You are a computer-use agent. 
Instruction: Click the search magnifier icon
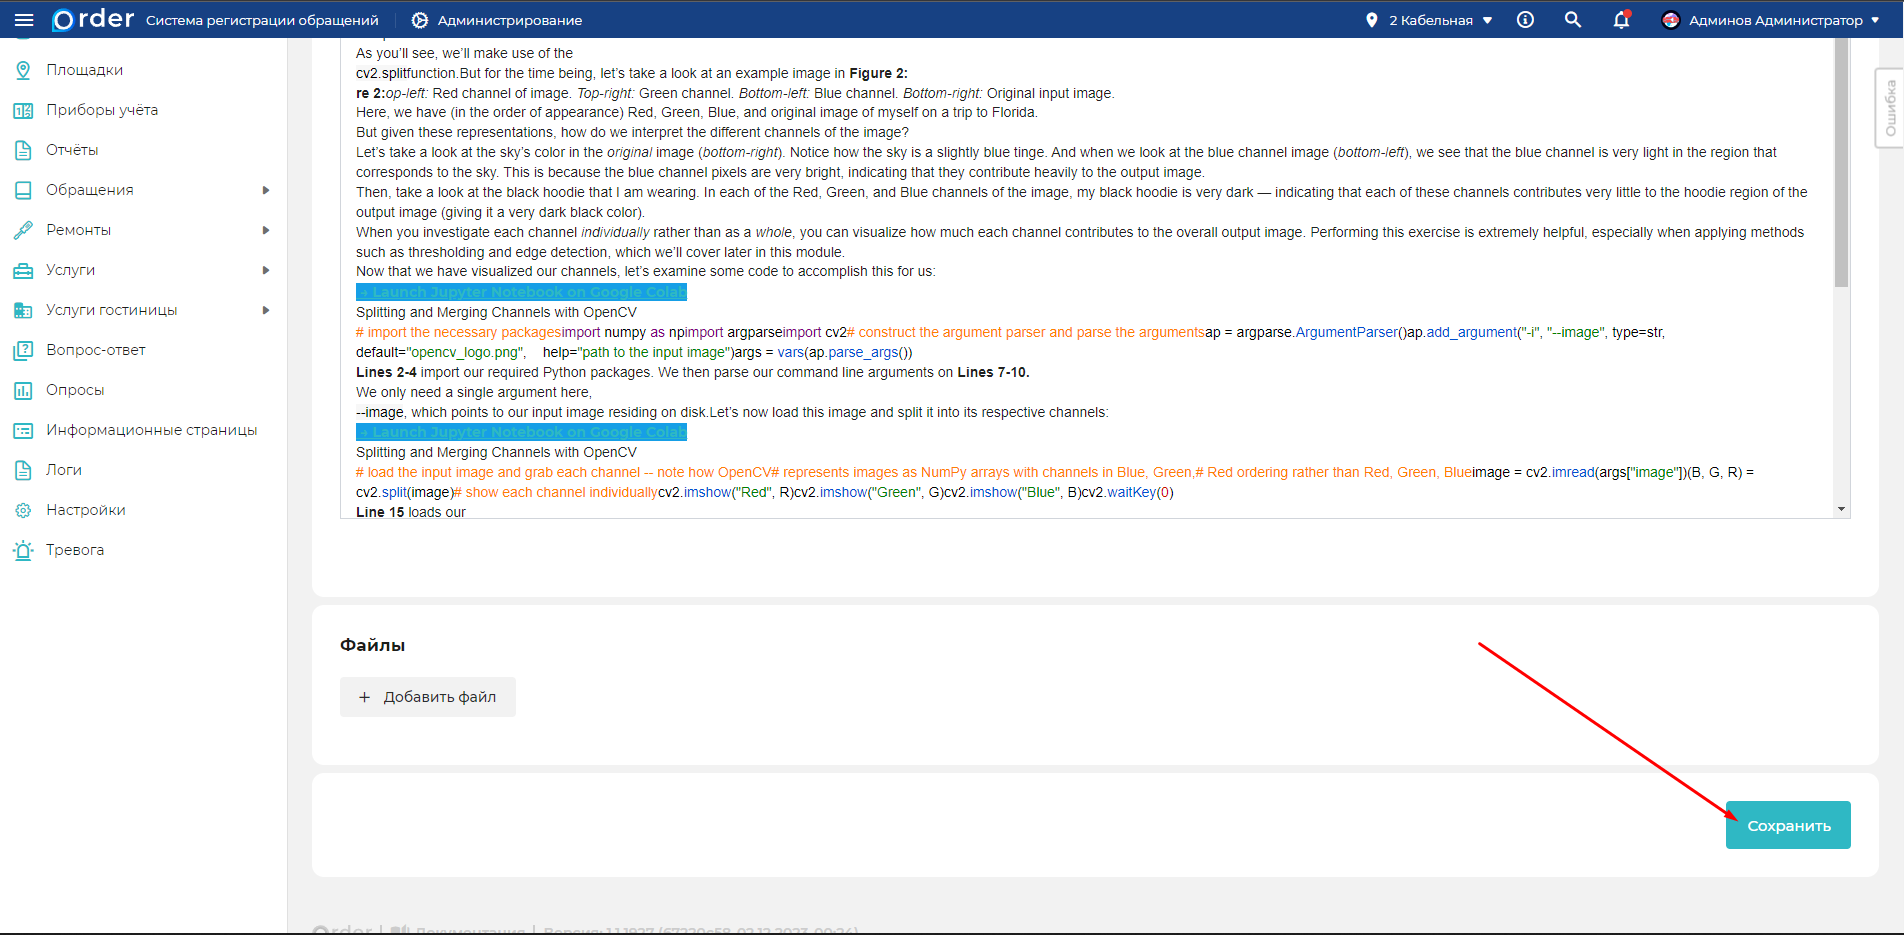pyautogui.click(x=1573, y=20)
